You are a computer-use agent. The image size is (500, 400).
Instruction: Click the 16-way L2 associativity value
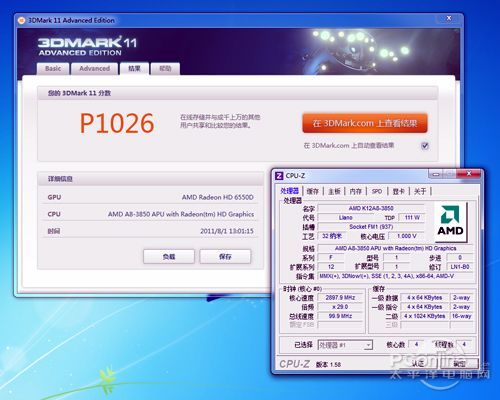point(461,316)
